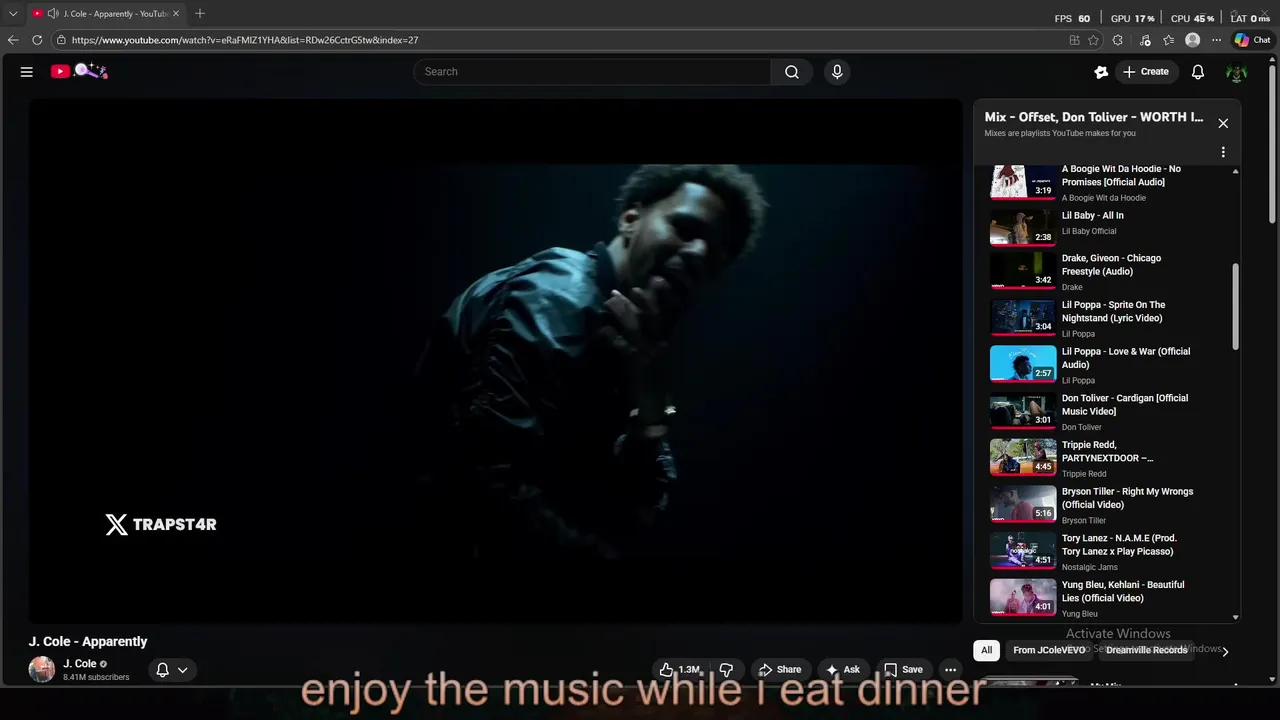Open media control music note icon
The image size is (1280, 720).
(1144, 40)
